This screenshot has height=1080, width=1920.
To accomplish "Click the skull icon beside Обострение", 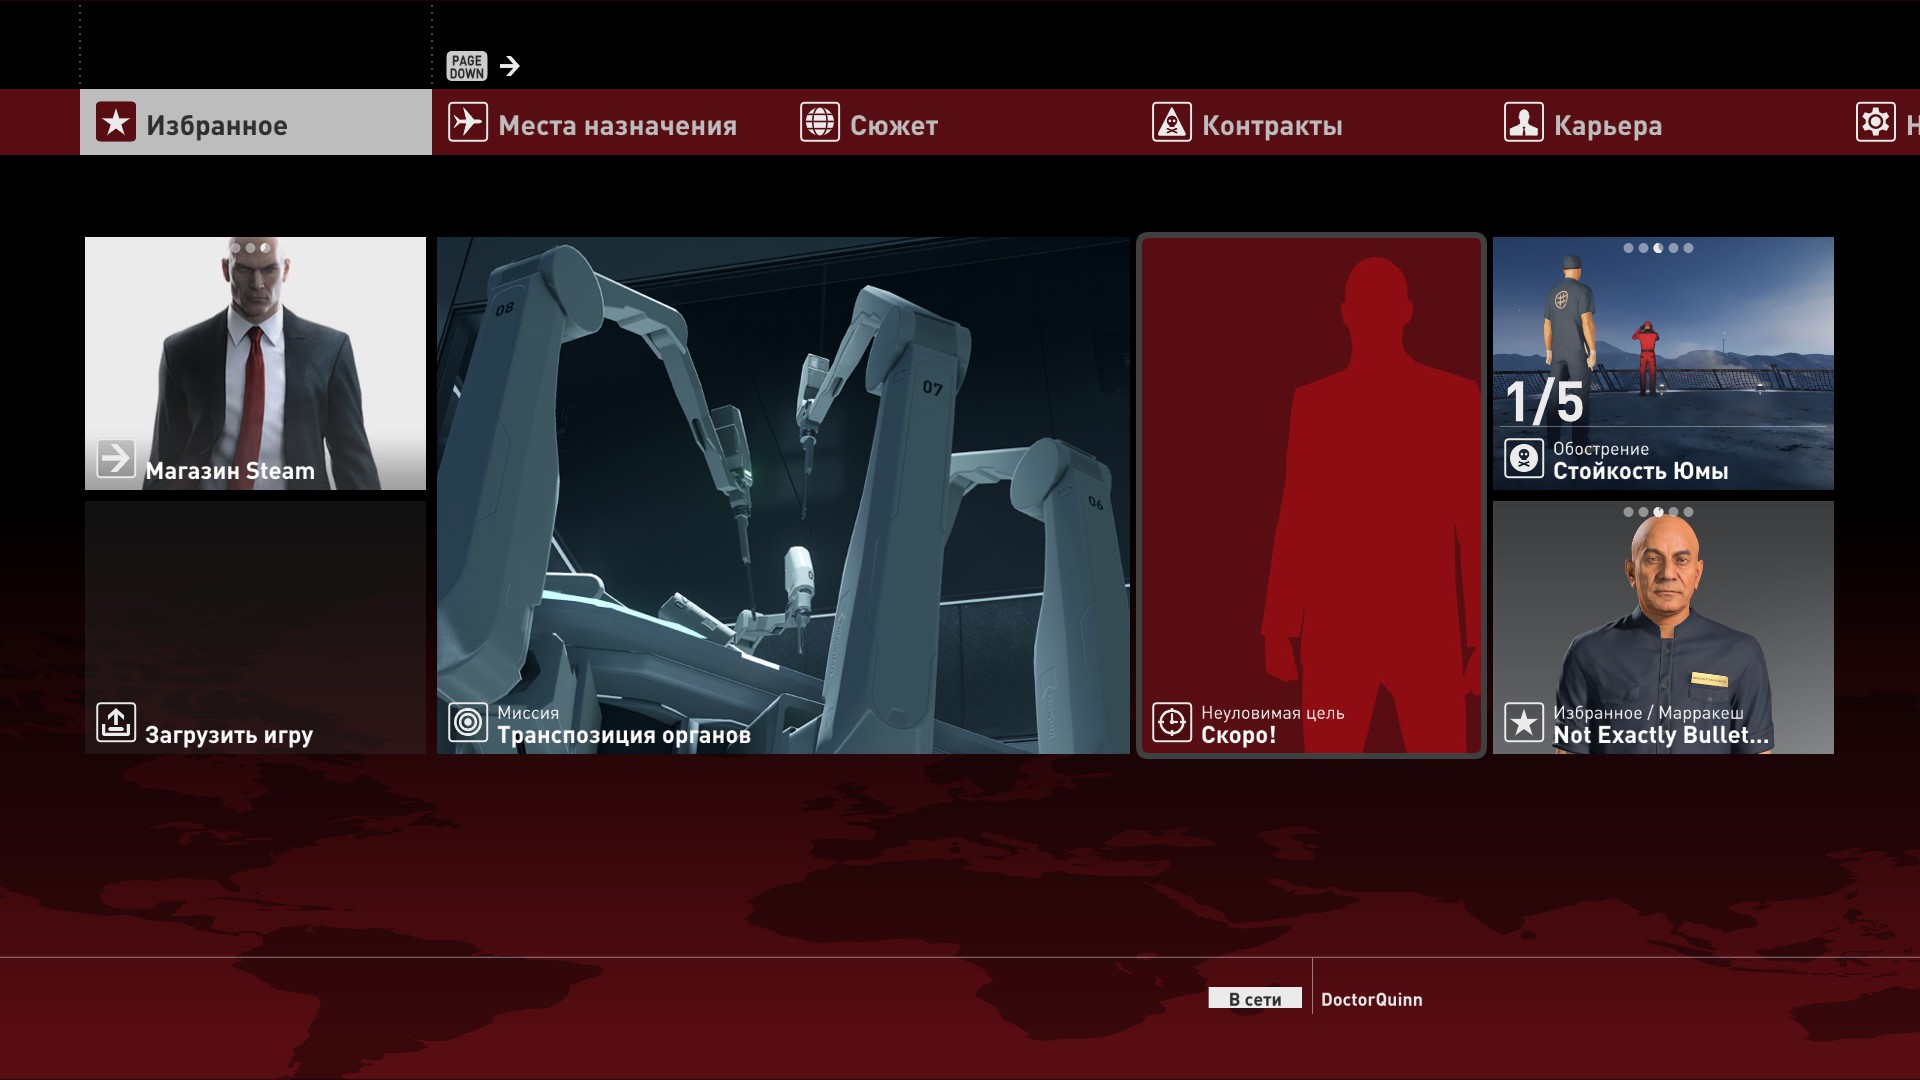I will click(x=1524, y=459).
